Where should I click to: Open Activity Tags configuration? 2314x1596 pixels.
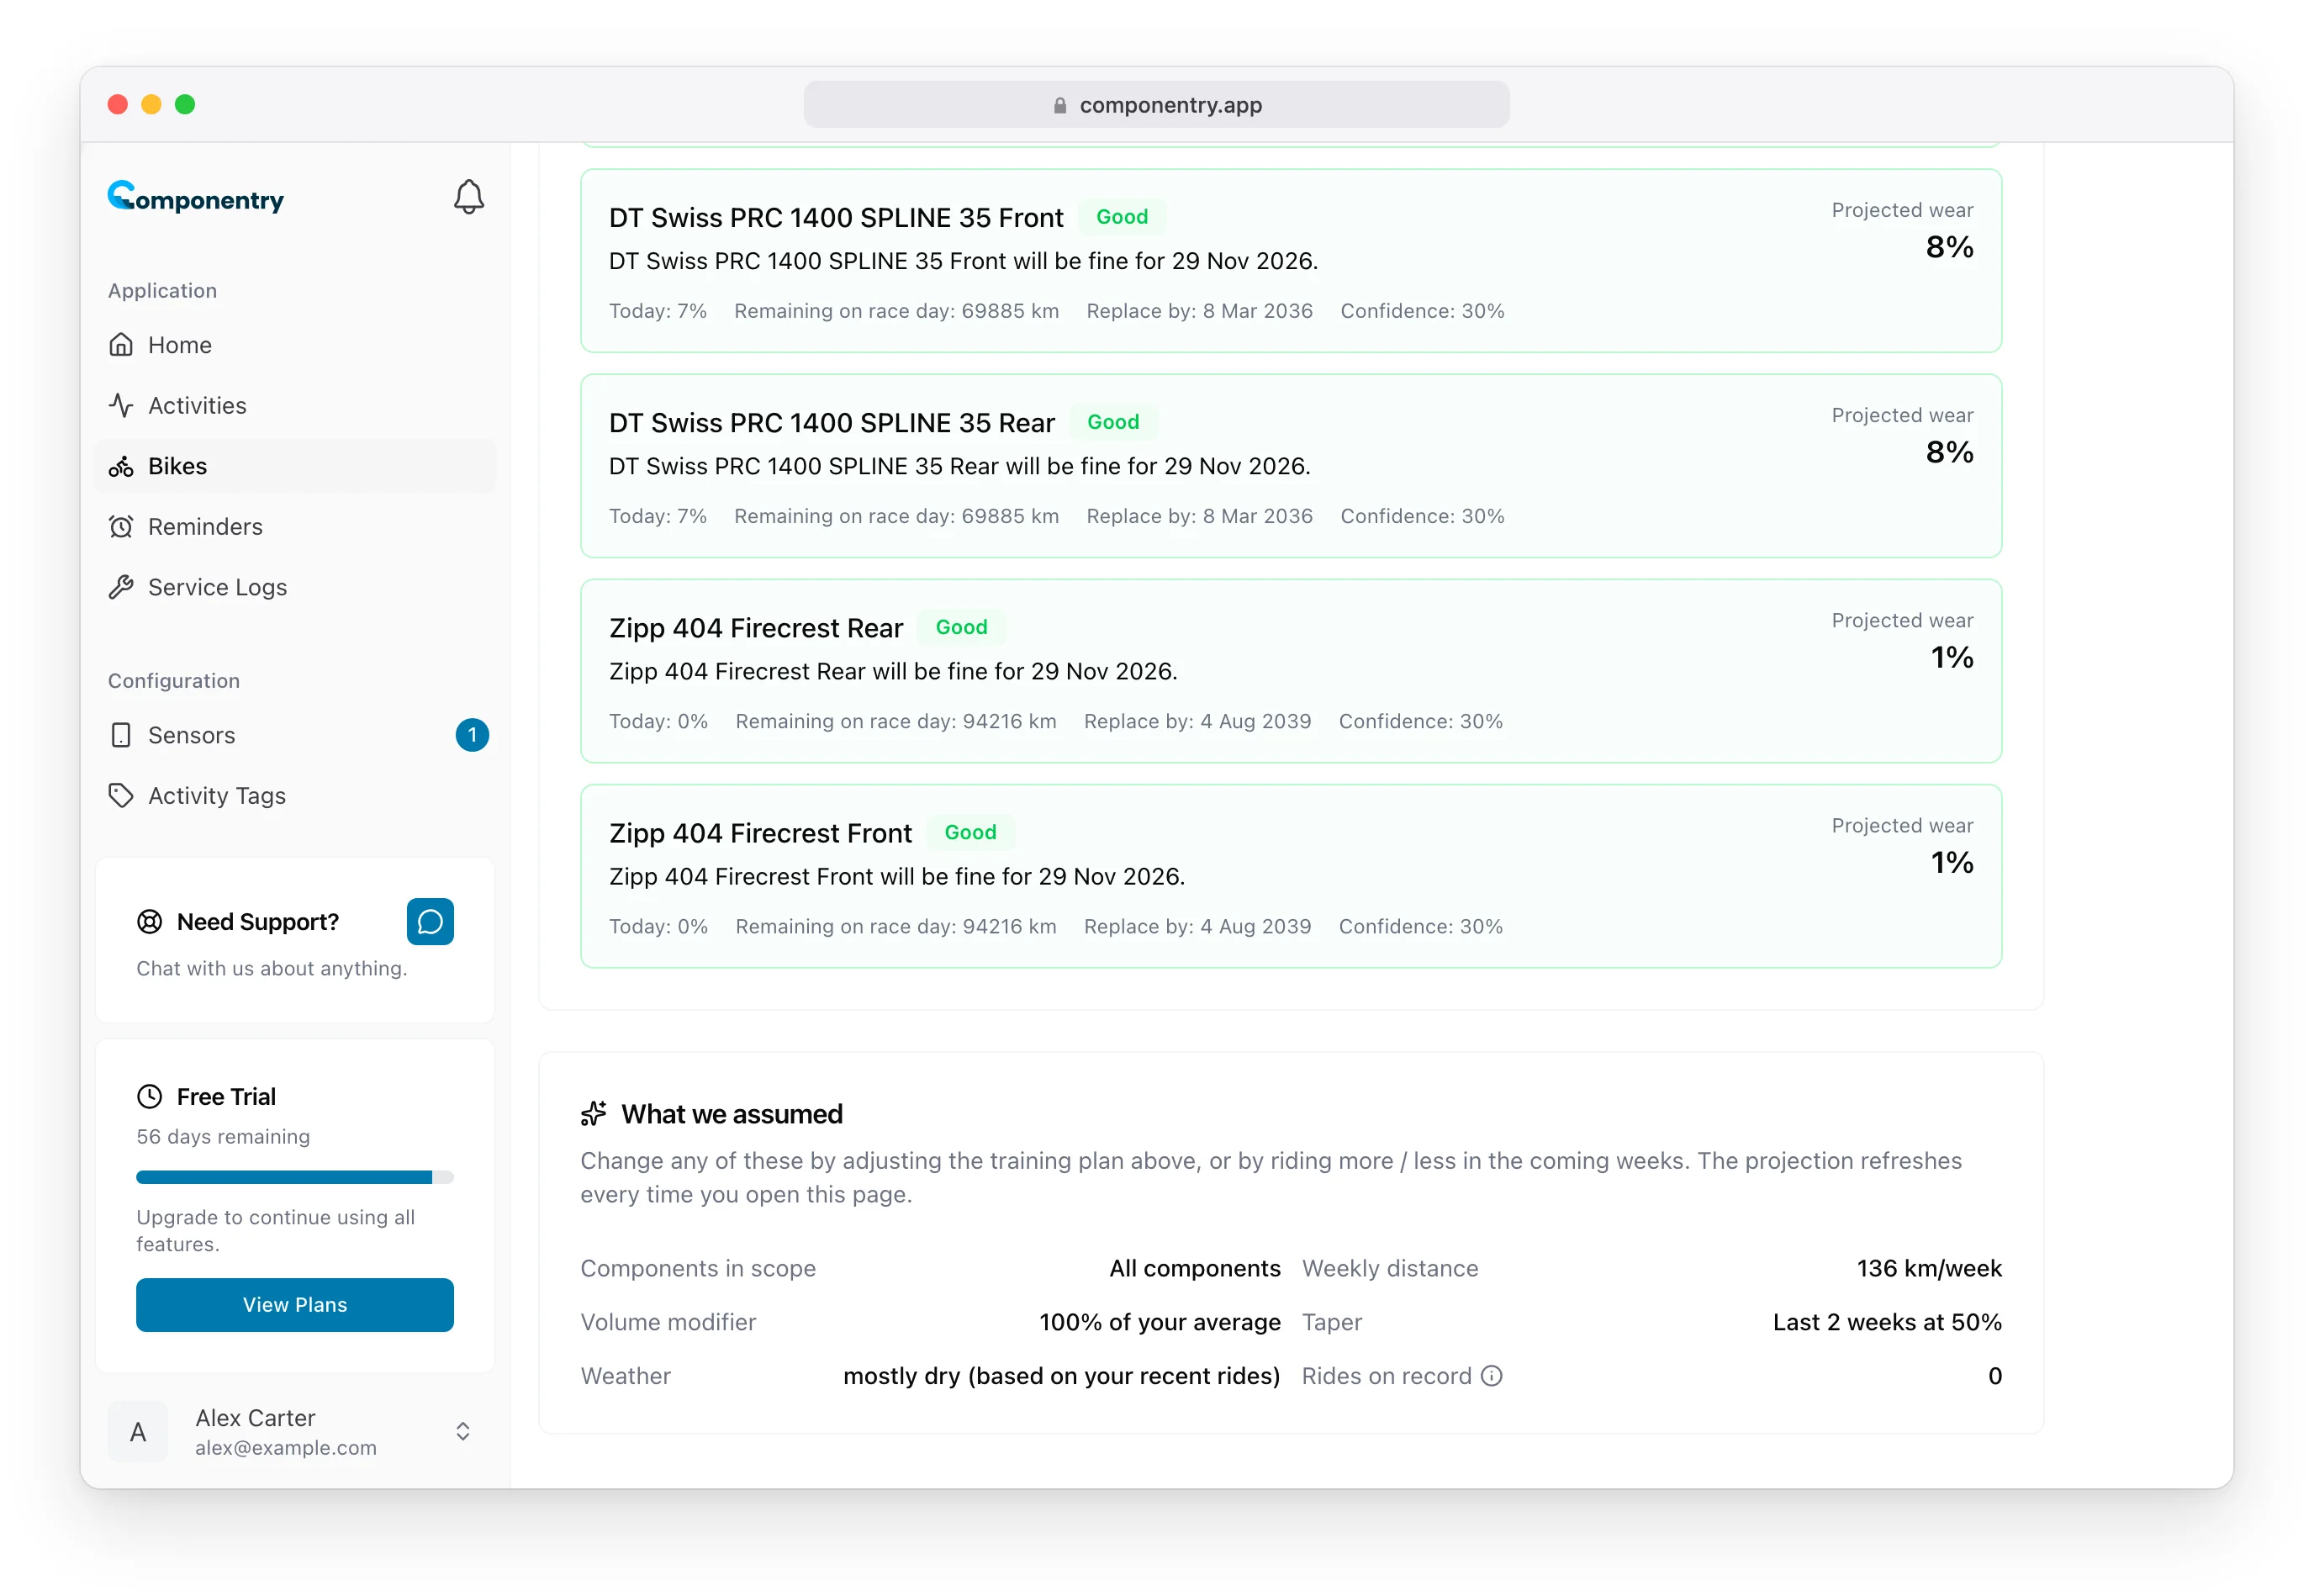pos(295,796)
